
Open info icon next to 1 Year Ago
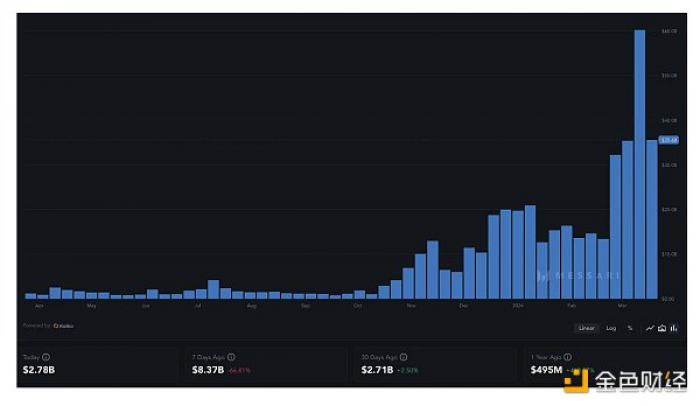[x=567, y=357]
